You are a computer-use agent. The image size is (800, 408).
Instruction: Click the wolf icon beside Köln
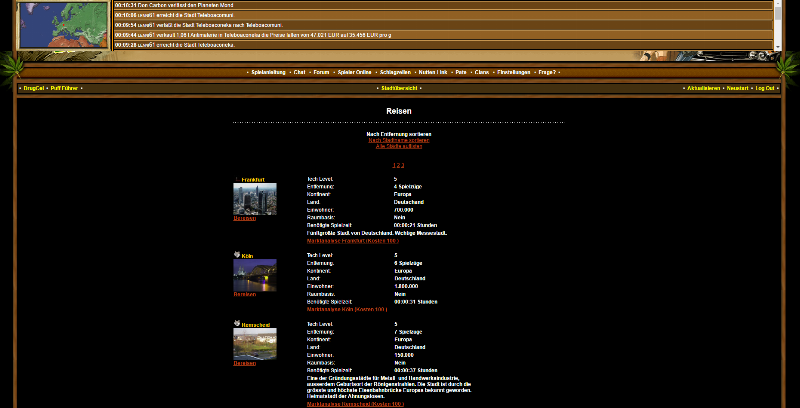(x=237, y=255)
